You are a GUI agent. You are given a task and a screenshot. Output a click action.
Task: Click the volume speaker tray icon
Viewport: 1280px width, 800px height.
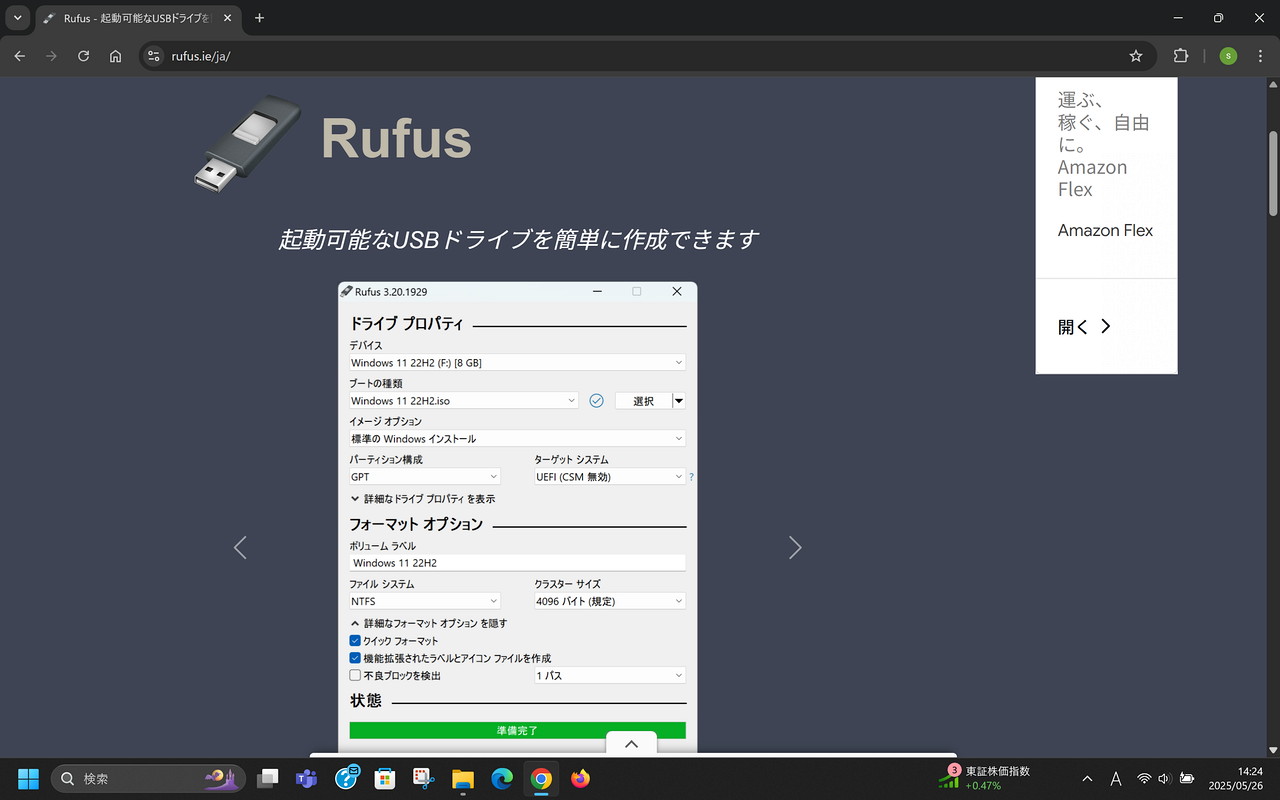coord(1164,778)
